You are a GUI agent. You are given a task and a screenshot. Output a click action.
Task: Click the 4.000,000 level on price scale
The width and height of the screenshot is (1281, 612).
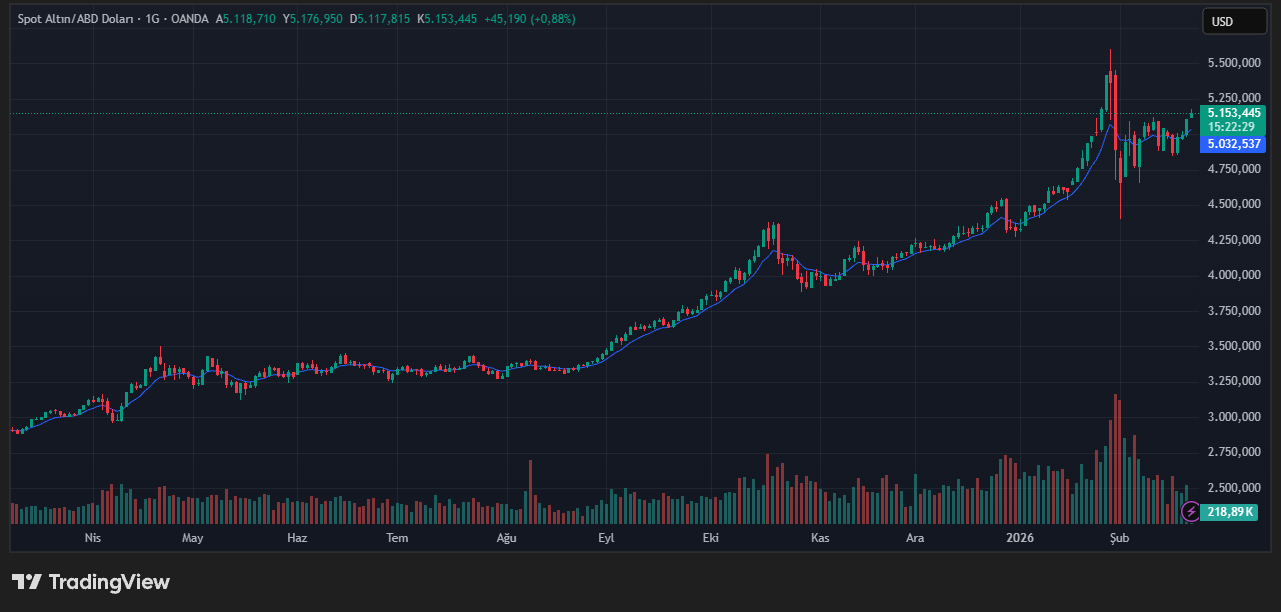[x=1234, y=275]
